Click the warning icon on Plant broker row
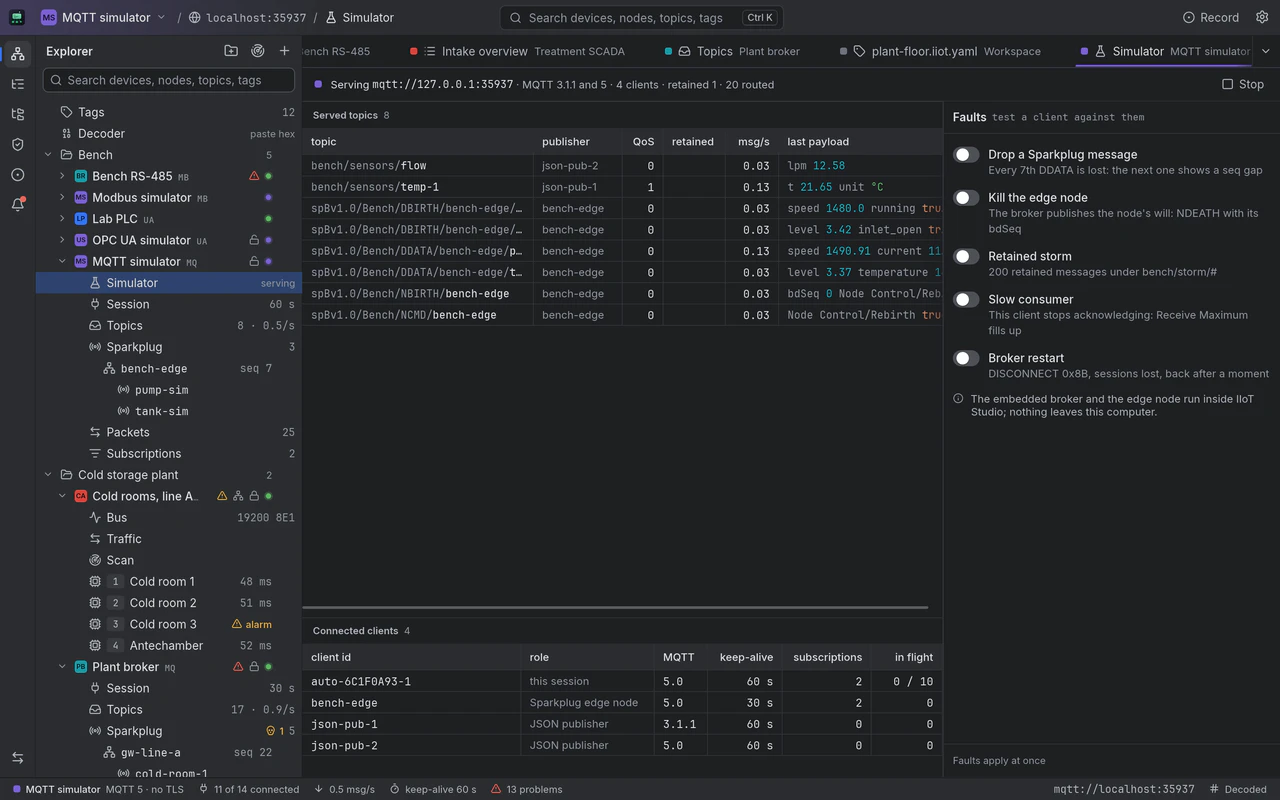Image resolution: width=1280 pixels, height=800 pixels. (x=238, y=667)
